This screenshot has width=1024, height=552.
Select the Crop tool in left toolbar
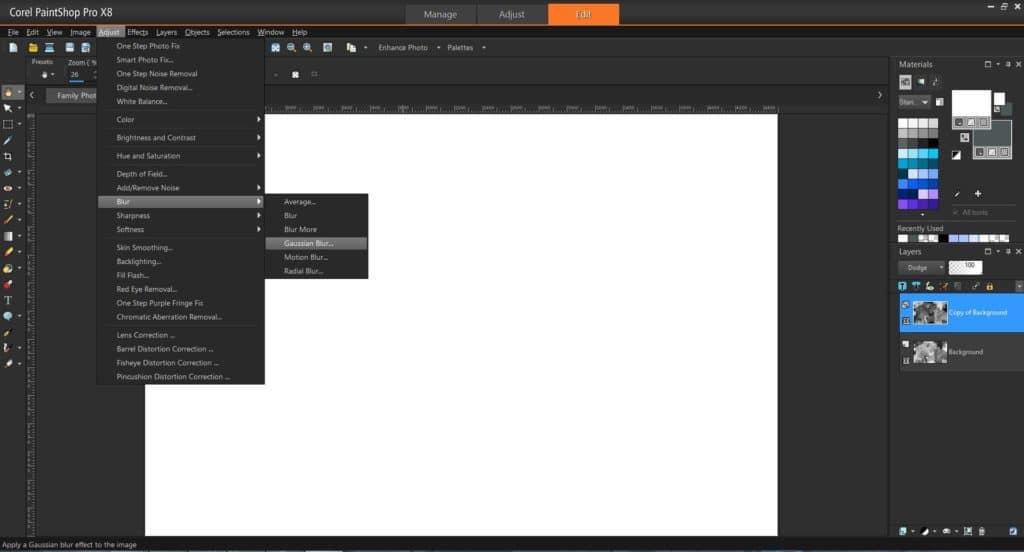pos(8,156)
